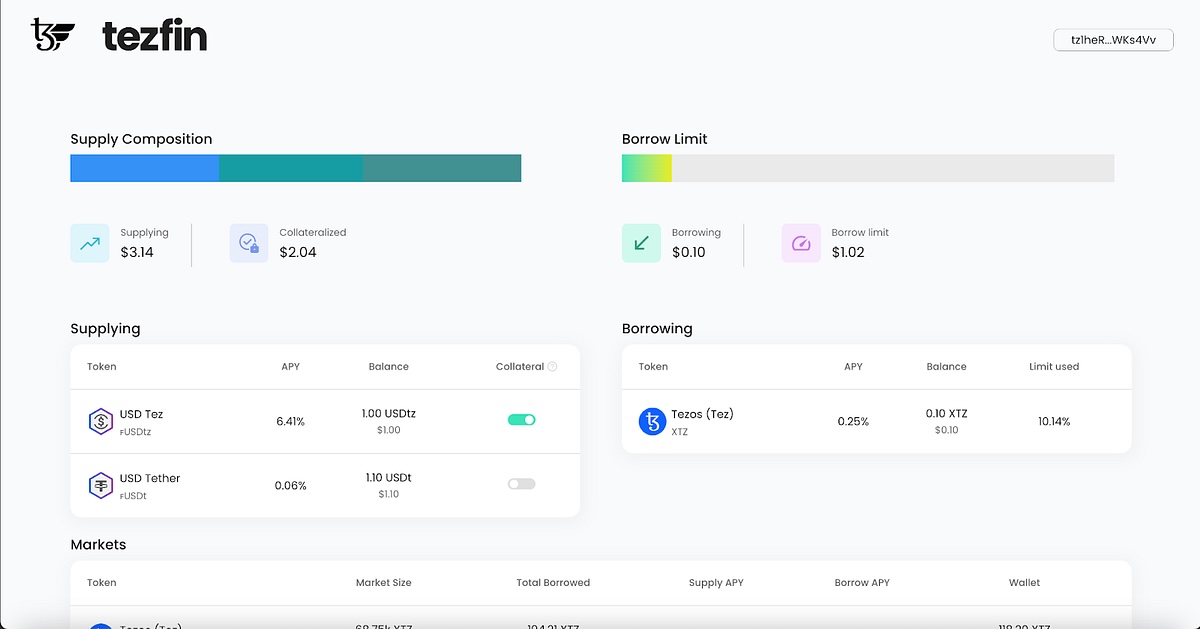Image resolution: width=1200 pixels, height=629 pixels.
Task: Select the Supply APY column header
Action: pyautogui.click(x=716, y=583)
